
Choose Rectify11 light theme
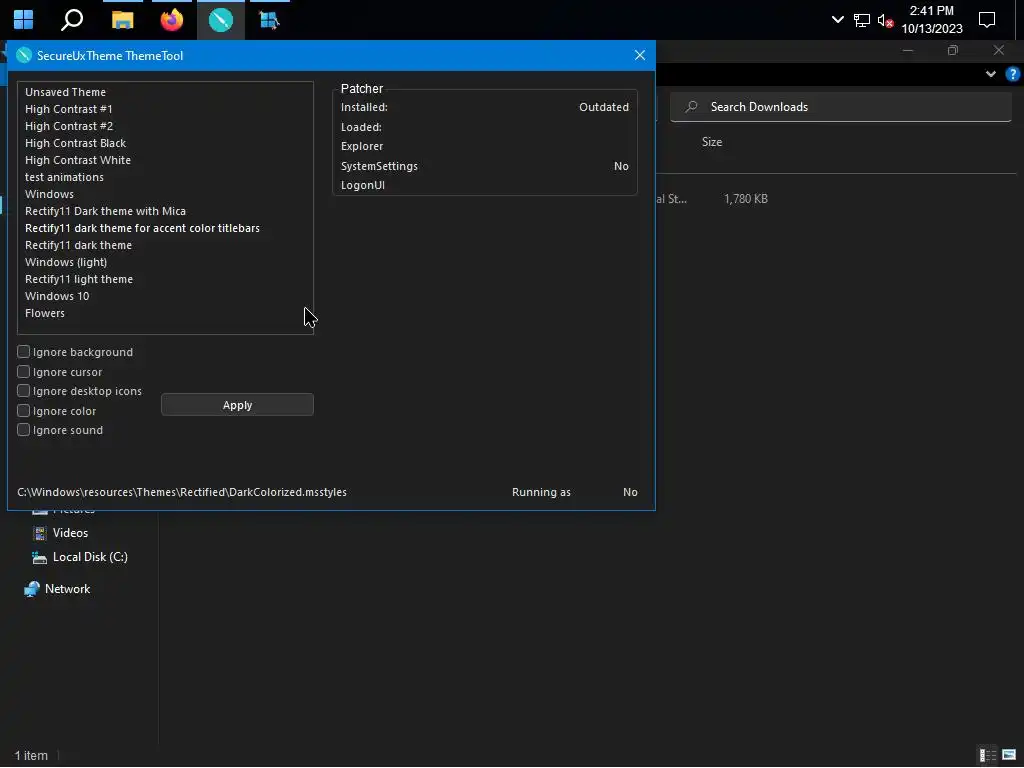coord(79,279)
